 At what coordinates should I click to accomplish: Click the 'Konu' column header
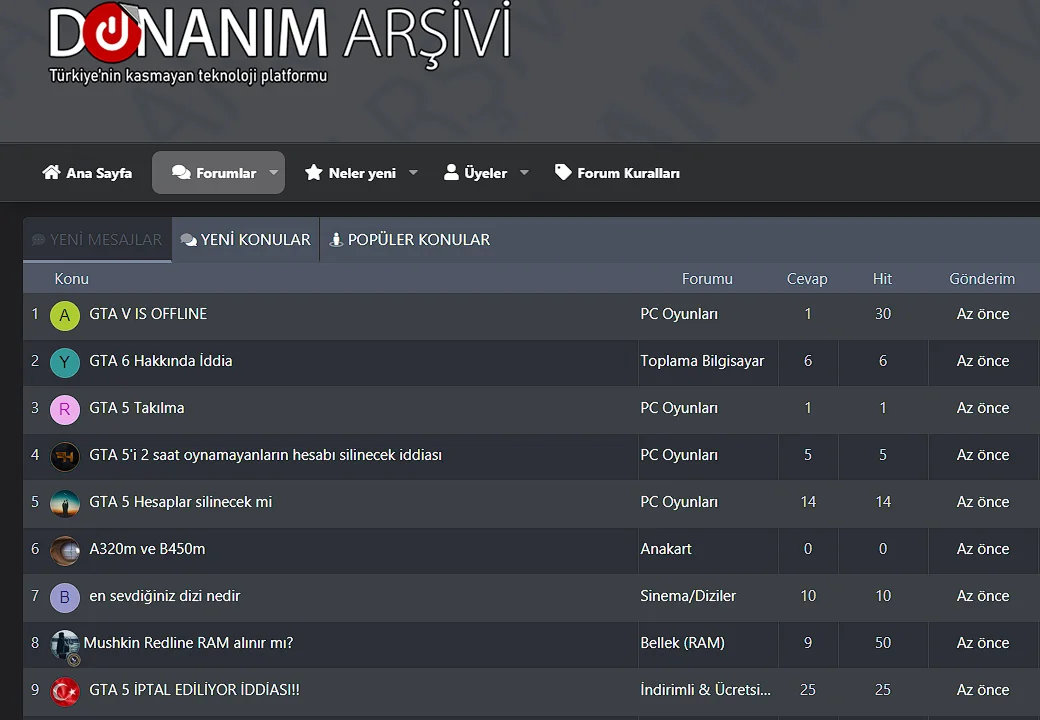[72, 278]
